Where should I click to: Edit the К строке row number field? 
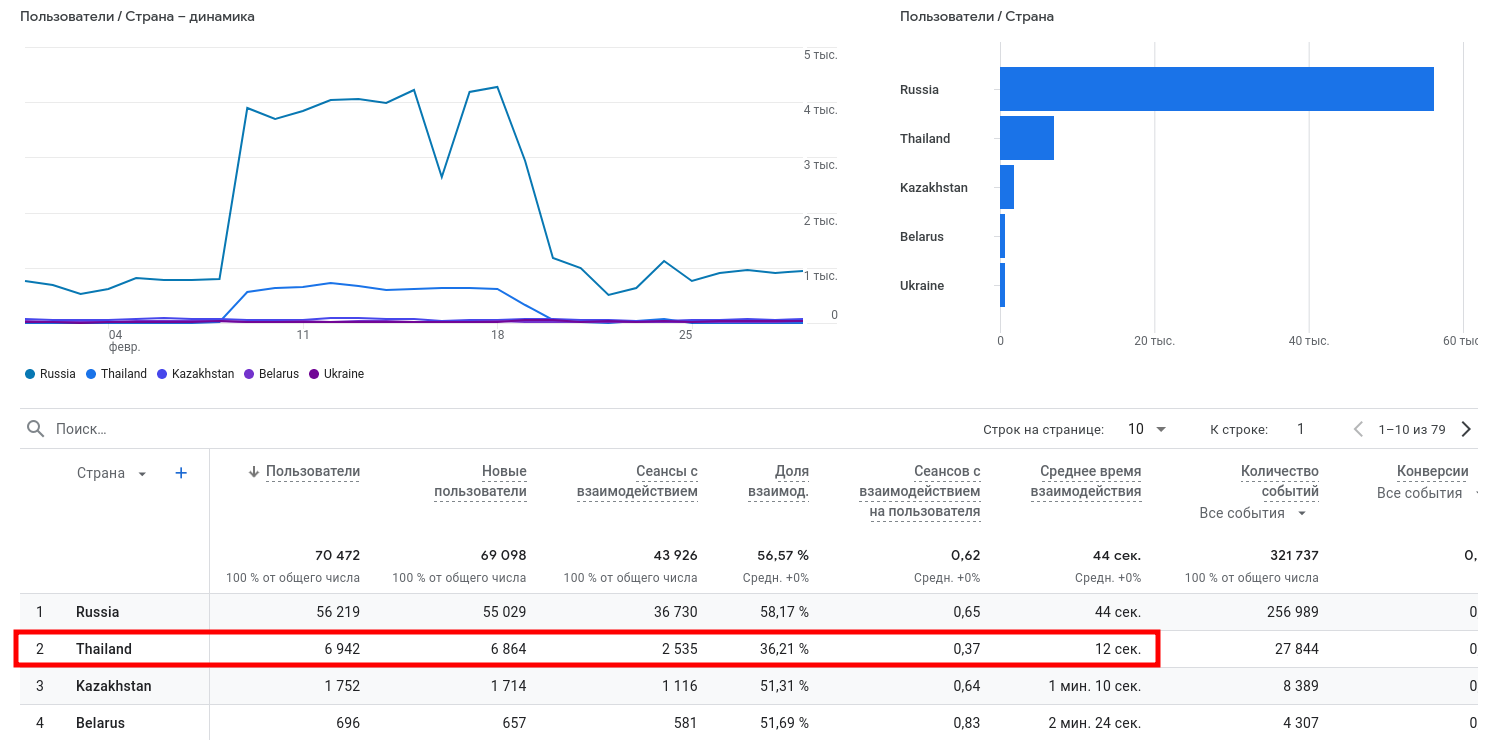coord(1300,429)
